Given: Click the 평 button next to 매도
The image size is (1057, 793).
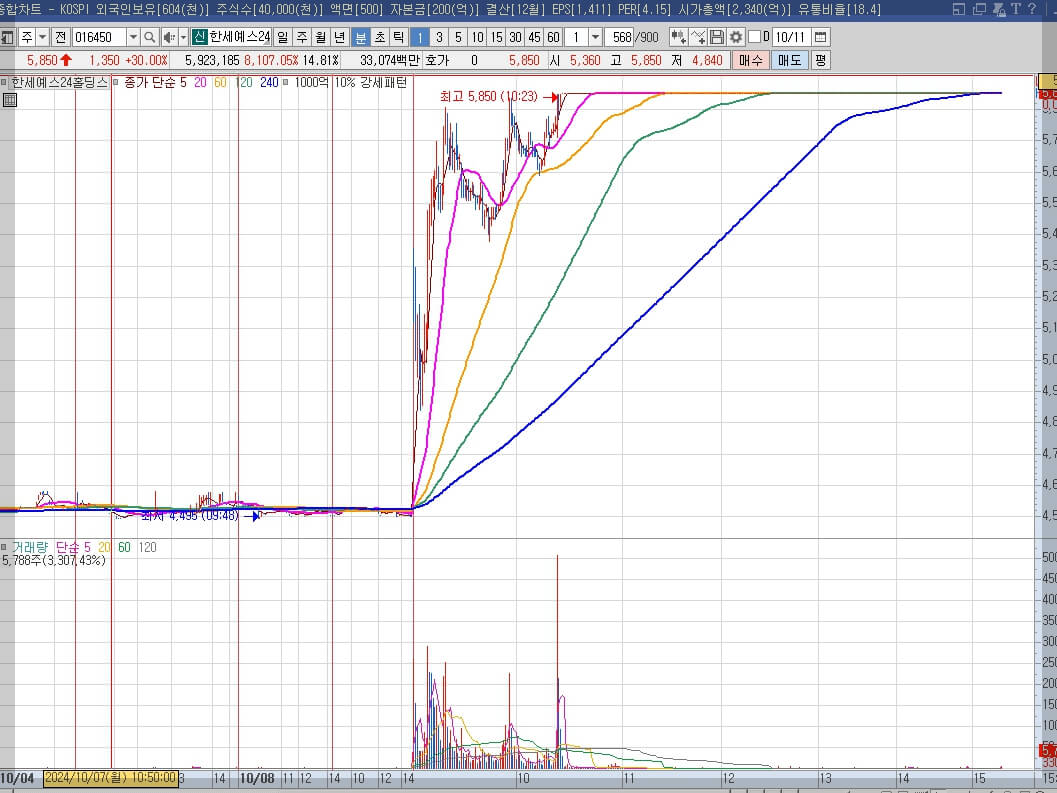Looking at the screenshot, I should coord(820,60).
